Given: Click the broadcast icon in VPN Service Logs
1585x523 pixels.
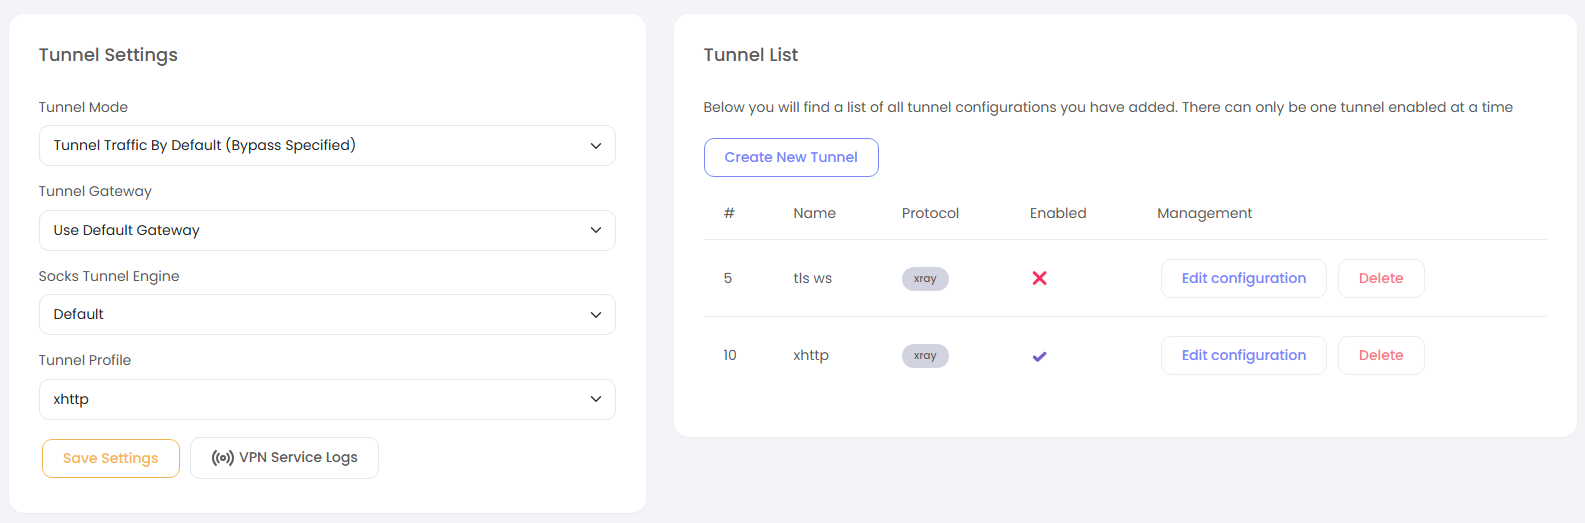Looking at the screenshot, I should tap(222, 458).
